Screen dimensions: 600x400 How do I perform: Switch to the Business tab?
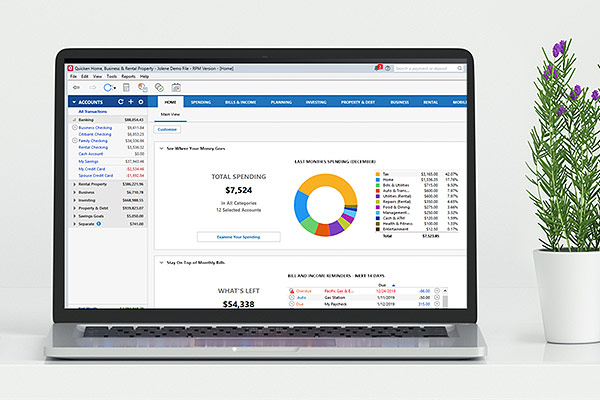tap(399, 102)
